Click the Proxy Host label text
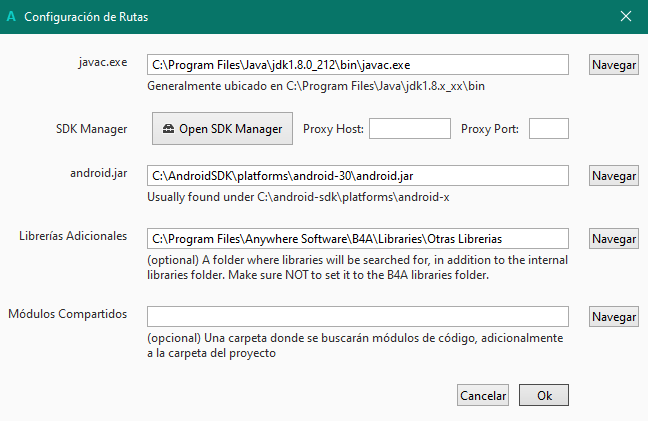The image size is (648, 421). (x=334, y=129)
